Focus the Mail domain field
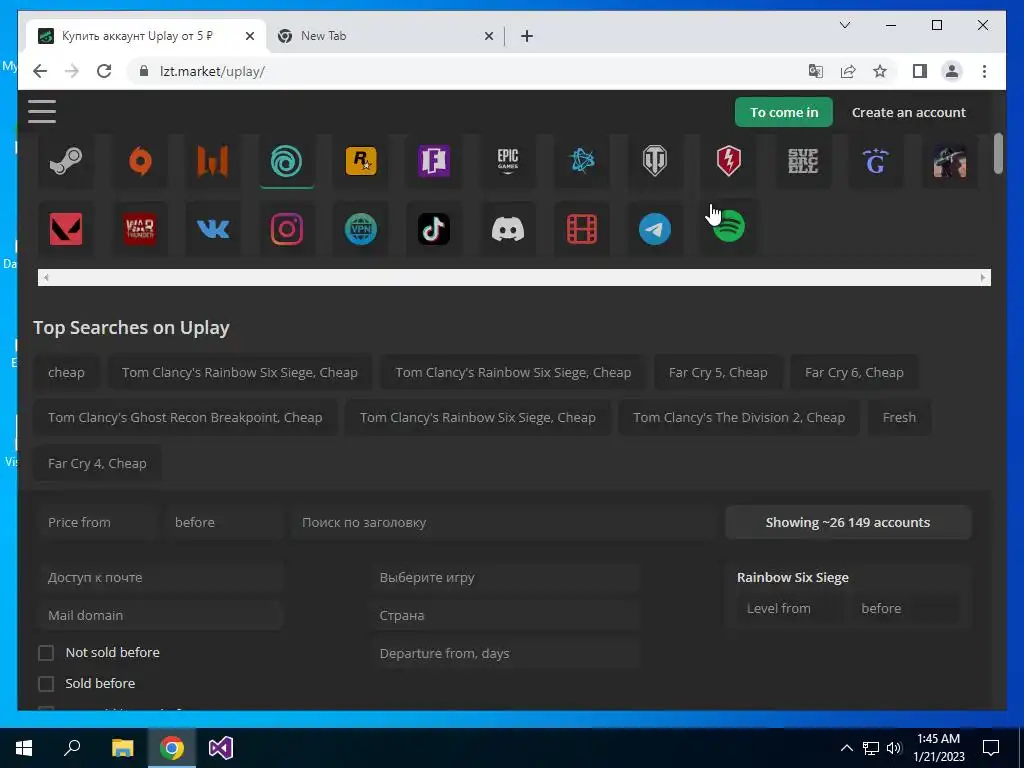This screenshot has height=768, width=1024. (160, 615)
